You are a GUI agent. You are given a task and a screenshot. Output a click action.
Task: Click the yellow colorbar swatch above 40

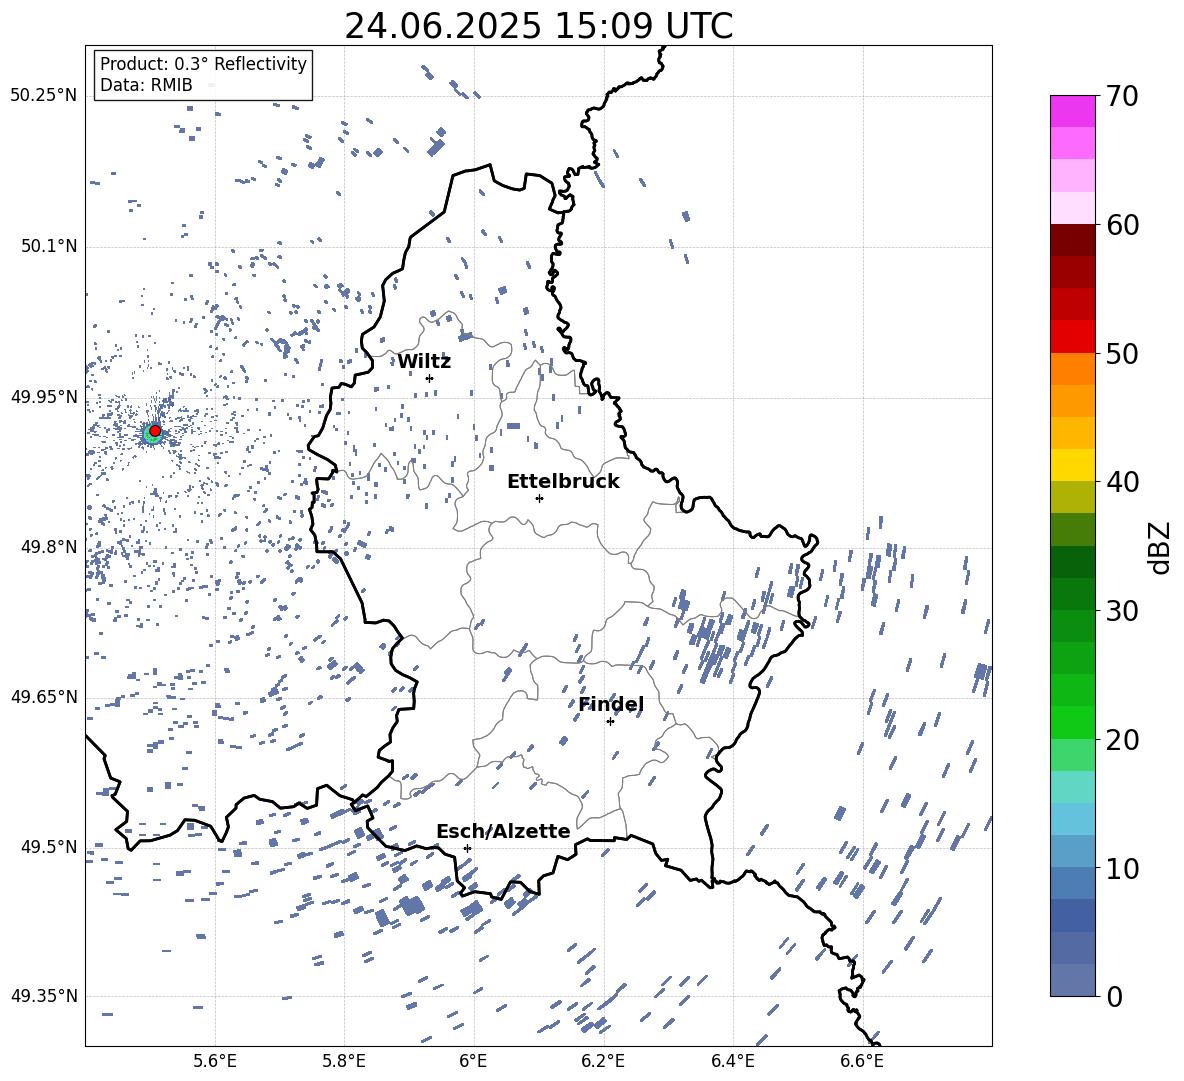click(x=1072, y=465)
